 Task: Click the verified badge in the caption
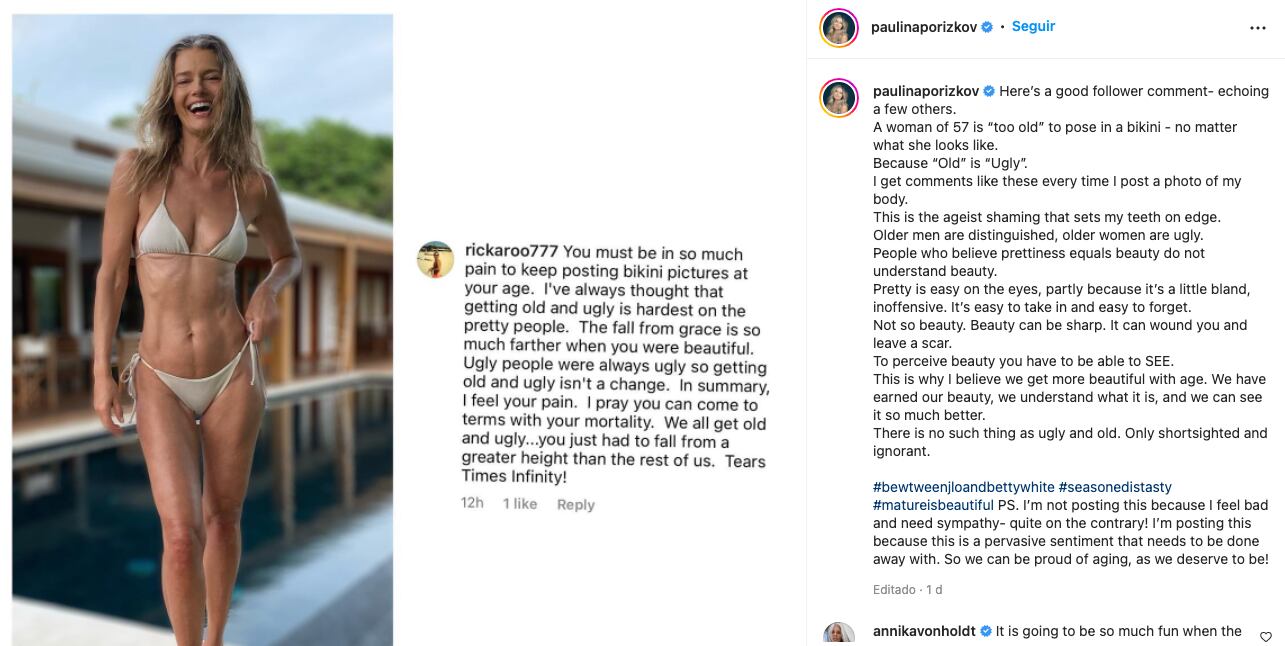989,91
